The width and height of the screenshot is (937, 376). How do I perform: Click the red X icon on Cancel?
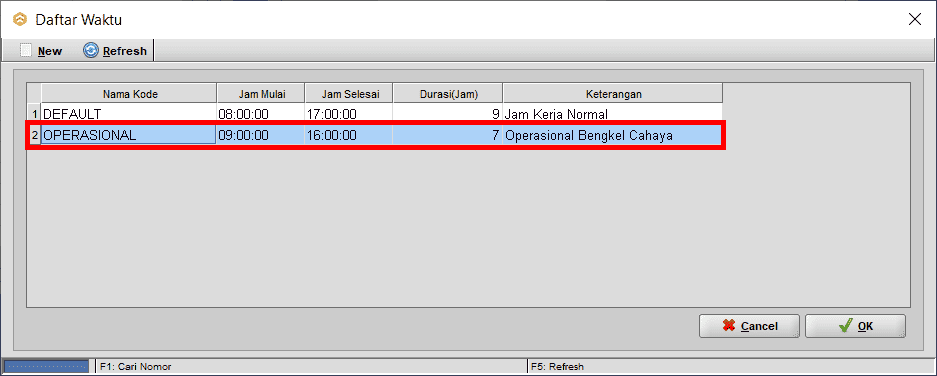point(728,326)
